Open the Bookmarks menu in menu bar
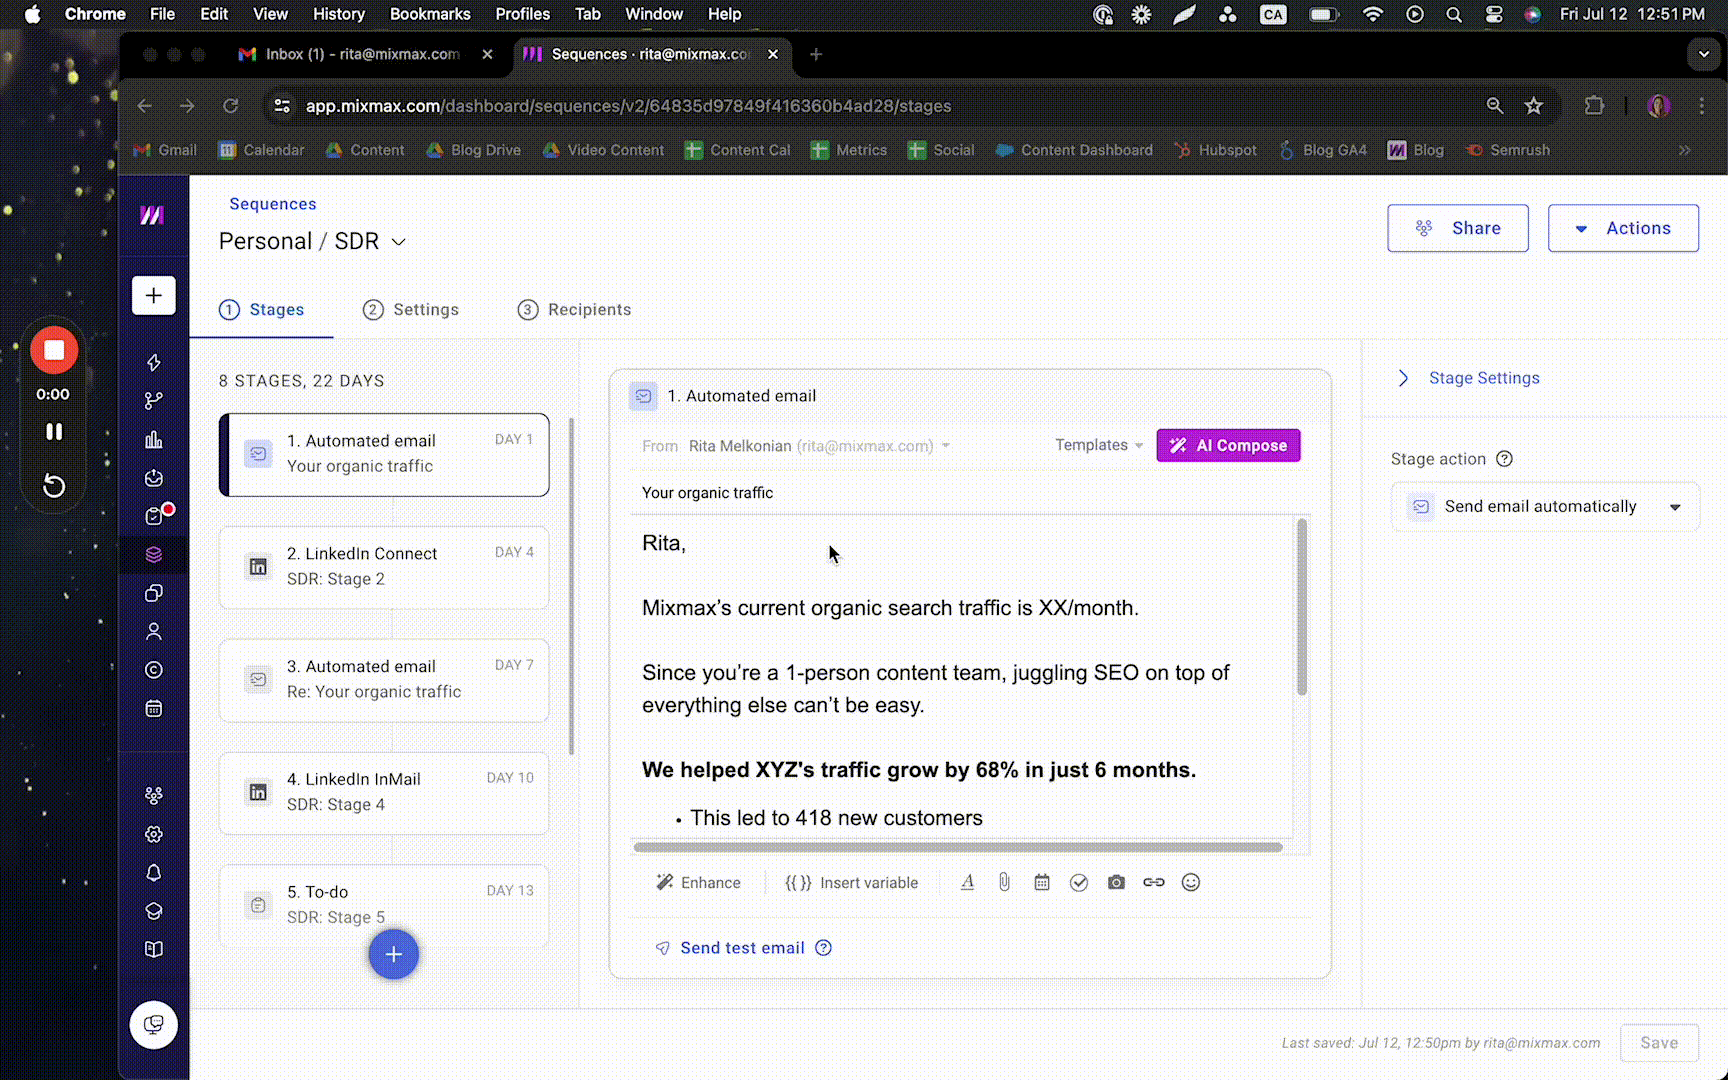The width and height of the screenshot is (1728, 1080). (430, 14)
